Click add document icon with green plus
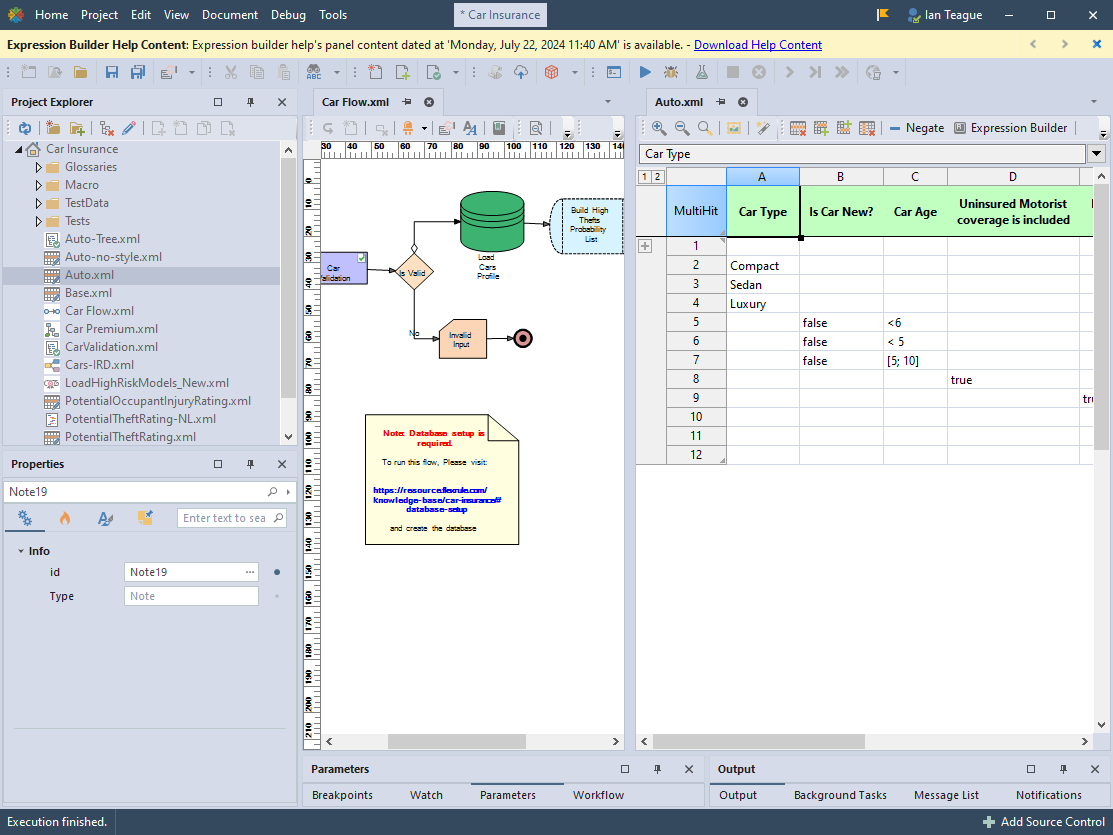This screenshot has width=1113, height=835. (x=402, y=72)
